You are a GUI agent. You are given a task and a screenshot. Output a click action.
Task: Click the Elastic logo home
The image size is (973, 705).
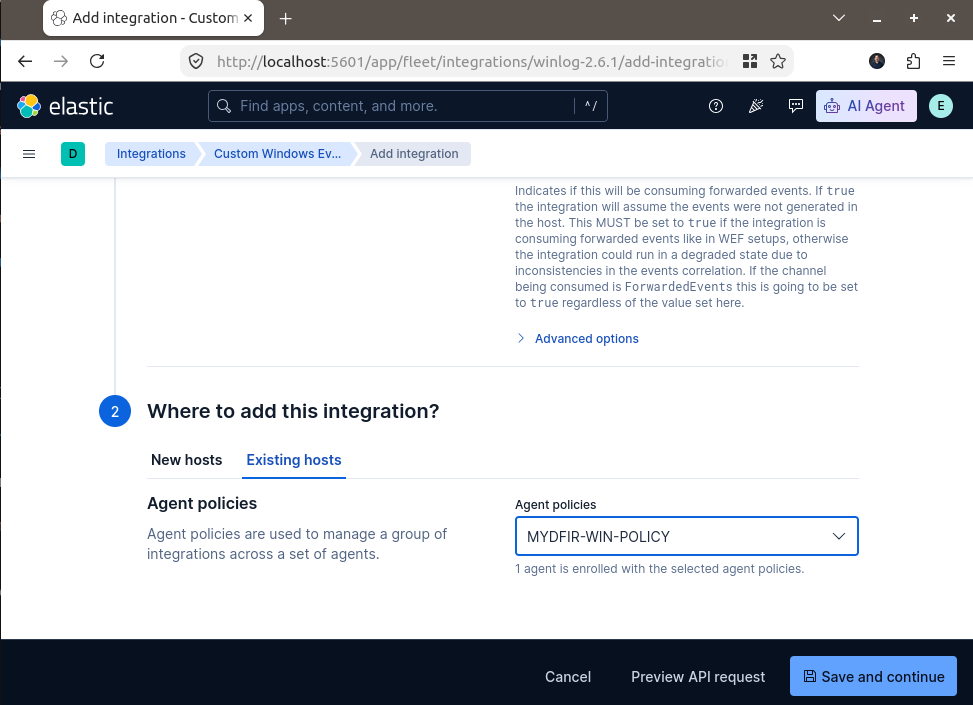[x=65, y=106]
